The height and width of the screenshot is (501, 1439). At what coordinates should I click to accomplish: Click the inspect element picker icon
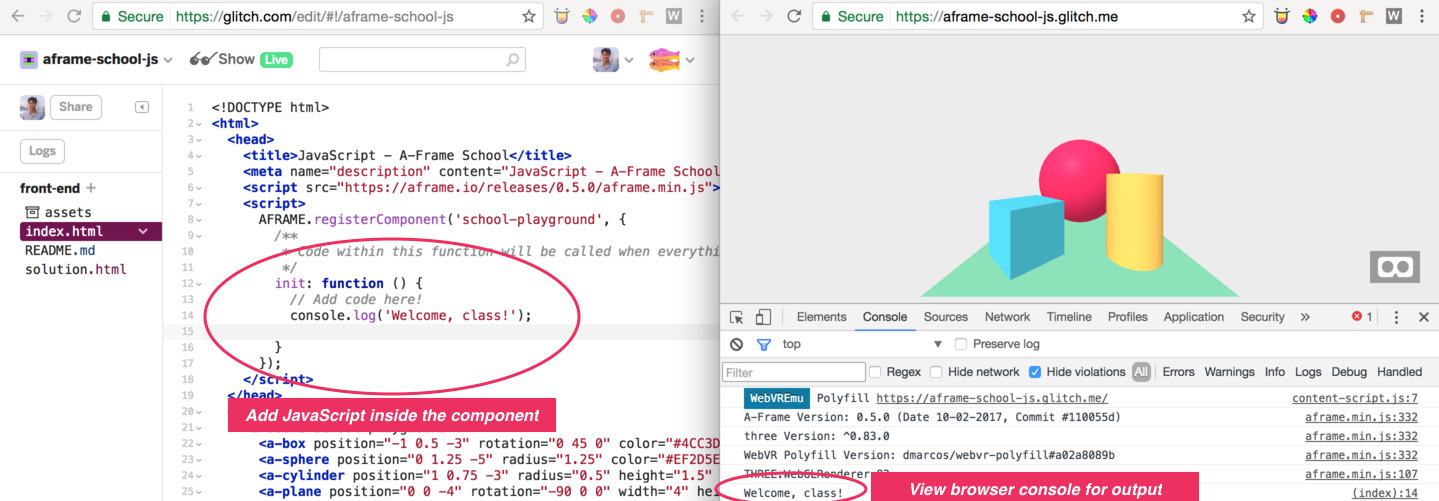737,317
